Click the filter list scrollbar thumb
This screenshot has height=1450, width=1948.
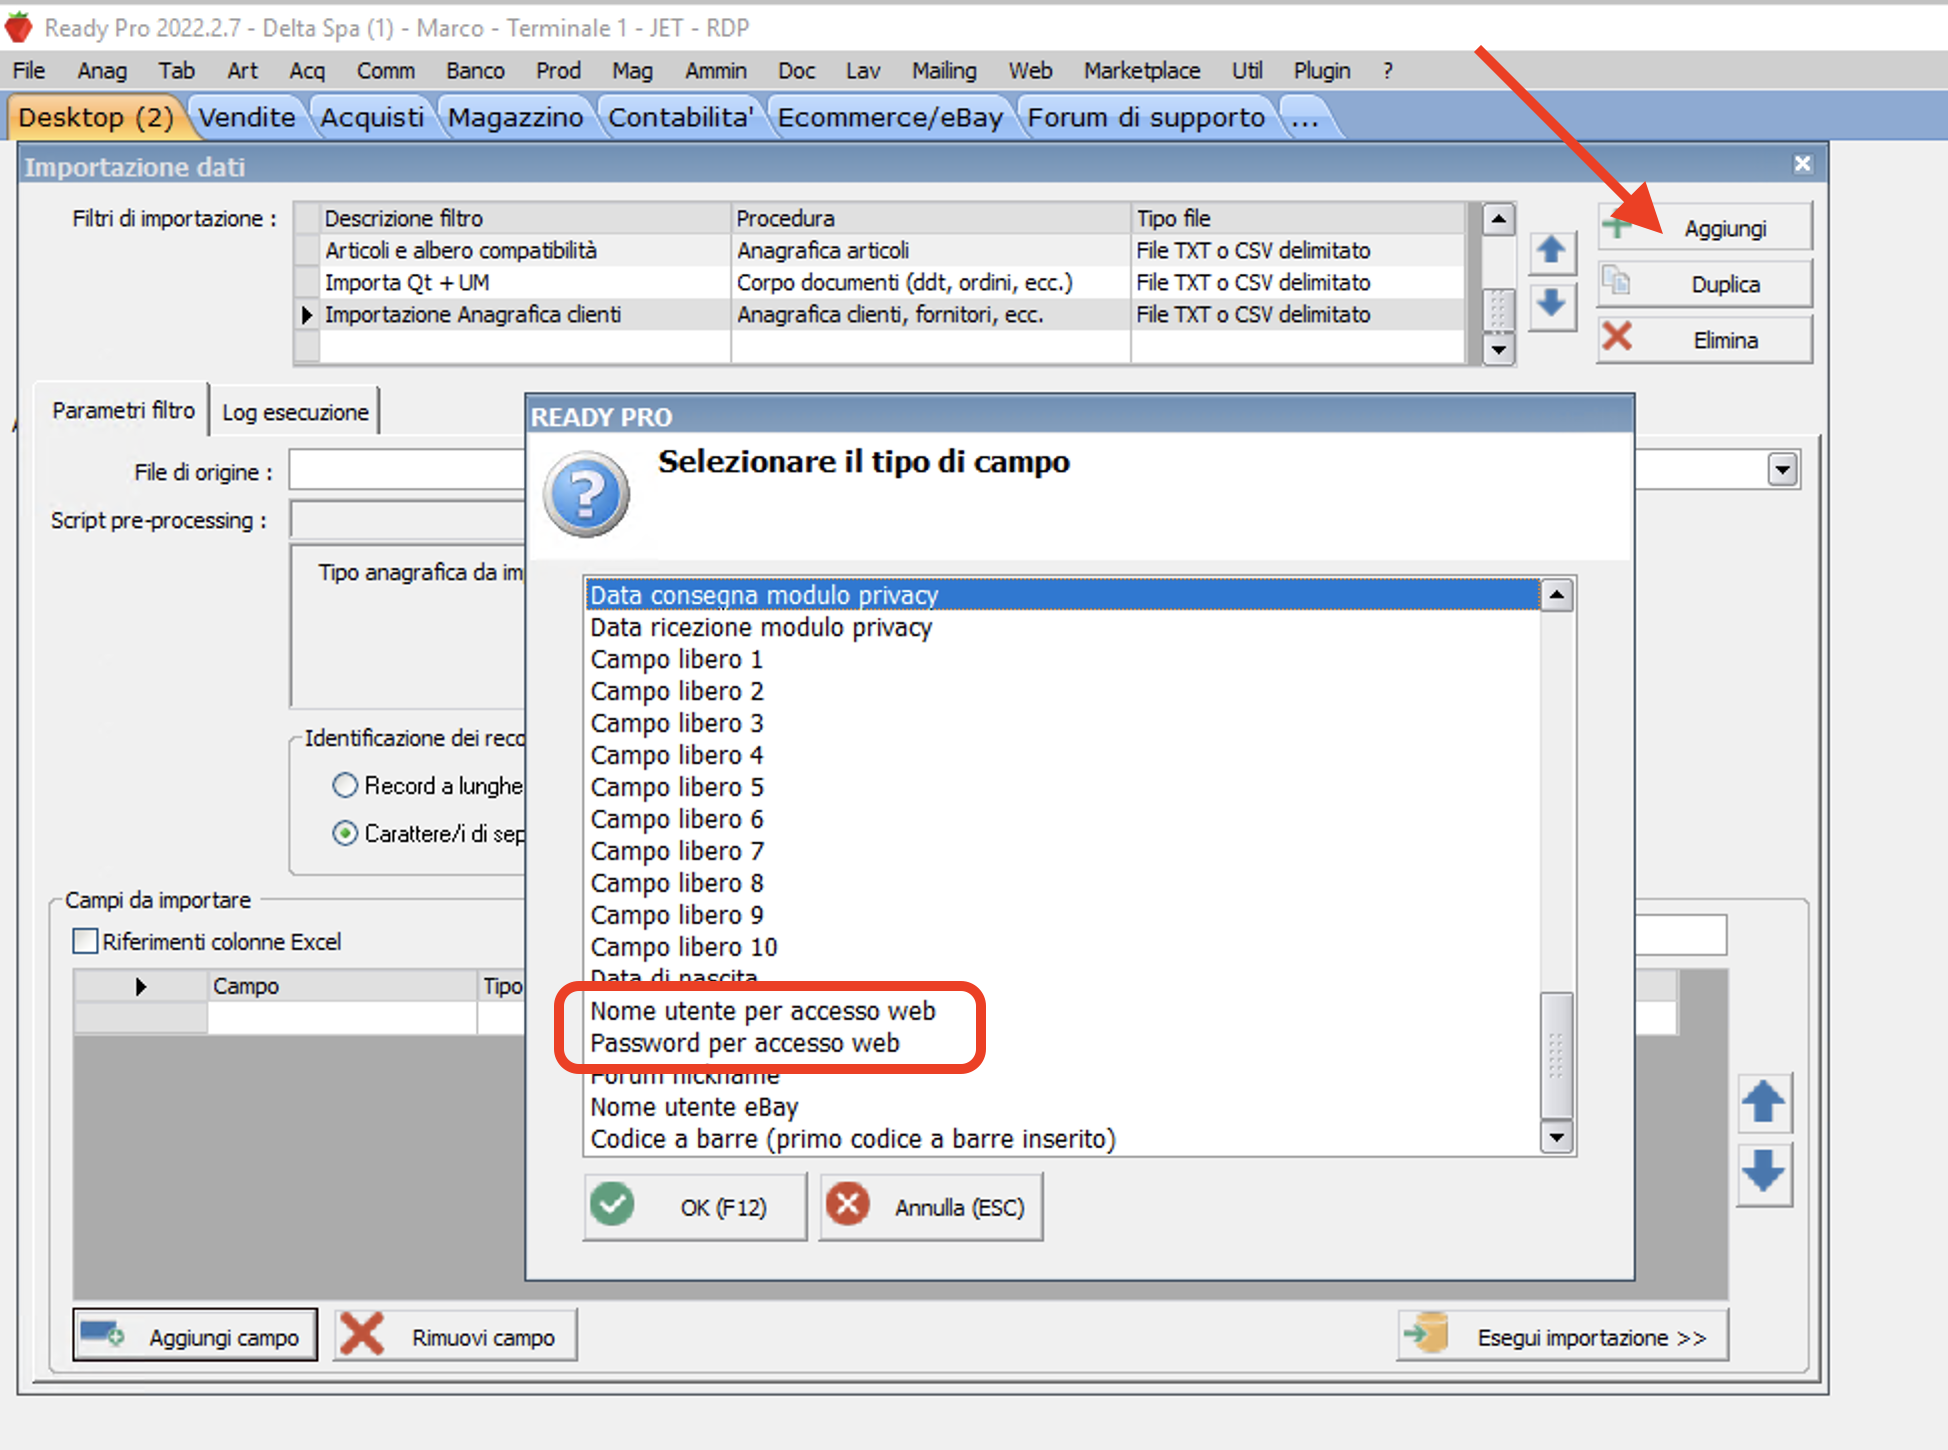tap(1497, 309)
